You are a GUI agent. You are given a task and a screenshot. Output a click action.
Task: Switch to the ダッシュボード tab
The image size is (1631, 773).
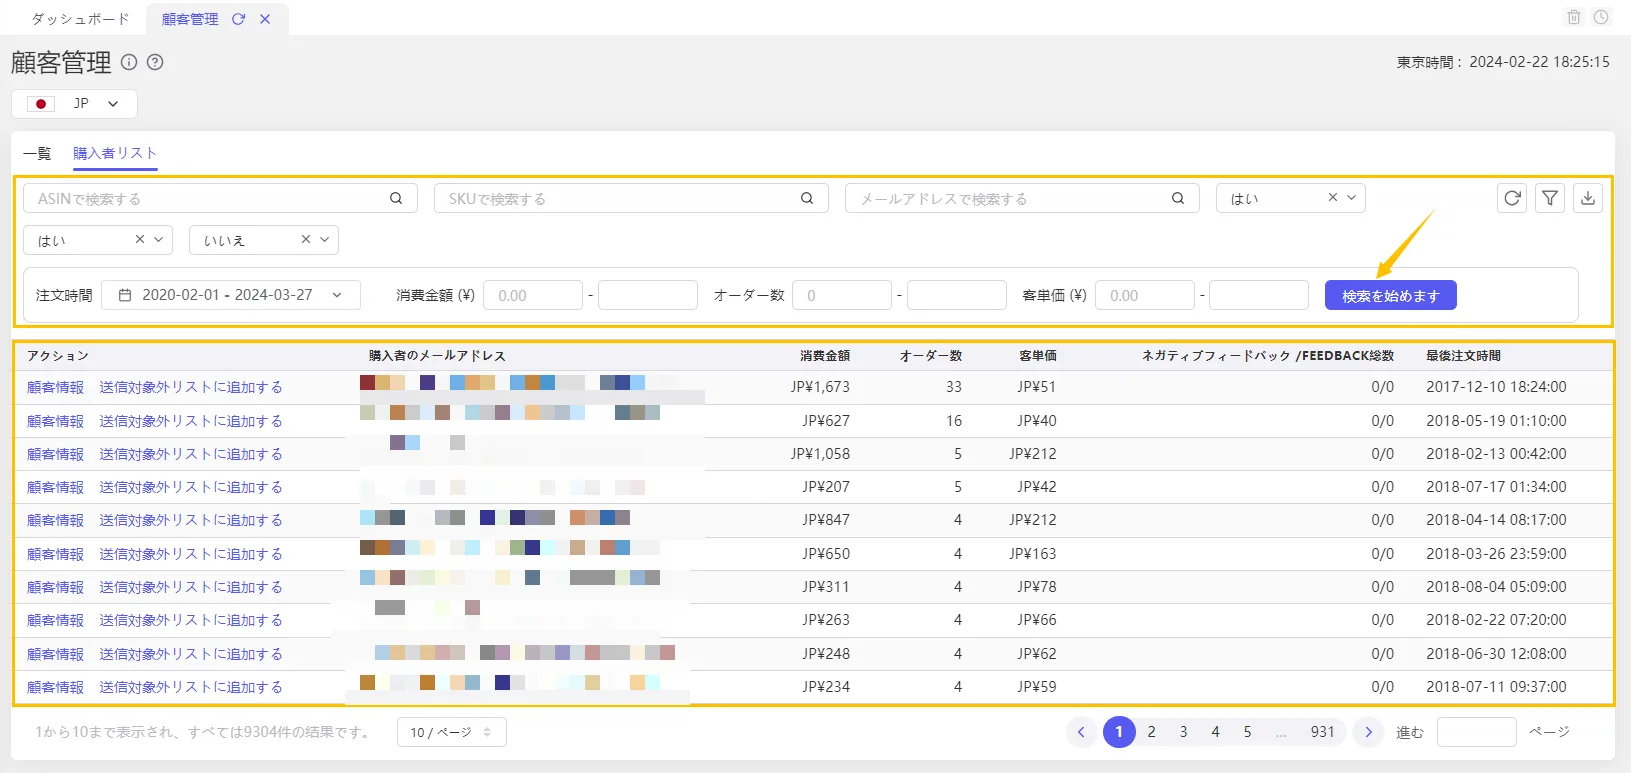pos(80,19)
